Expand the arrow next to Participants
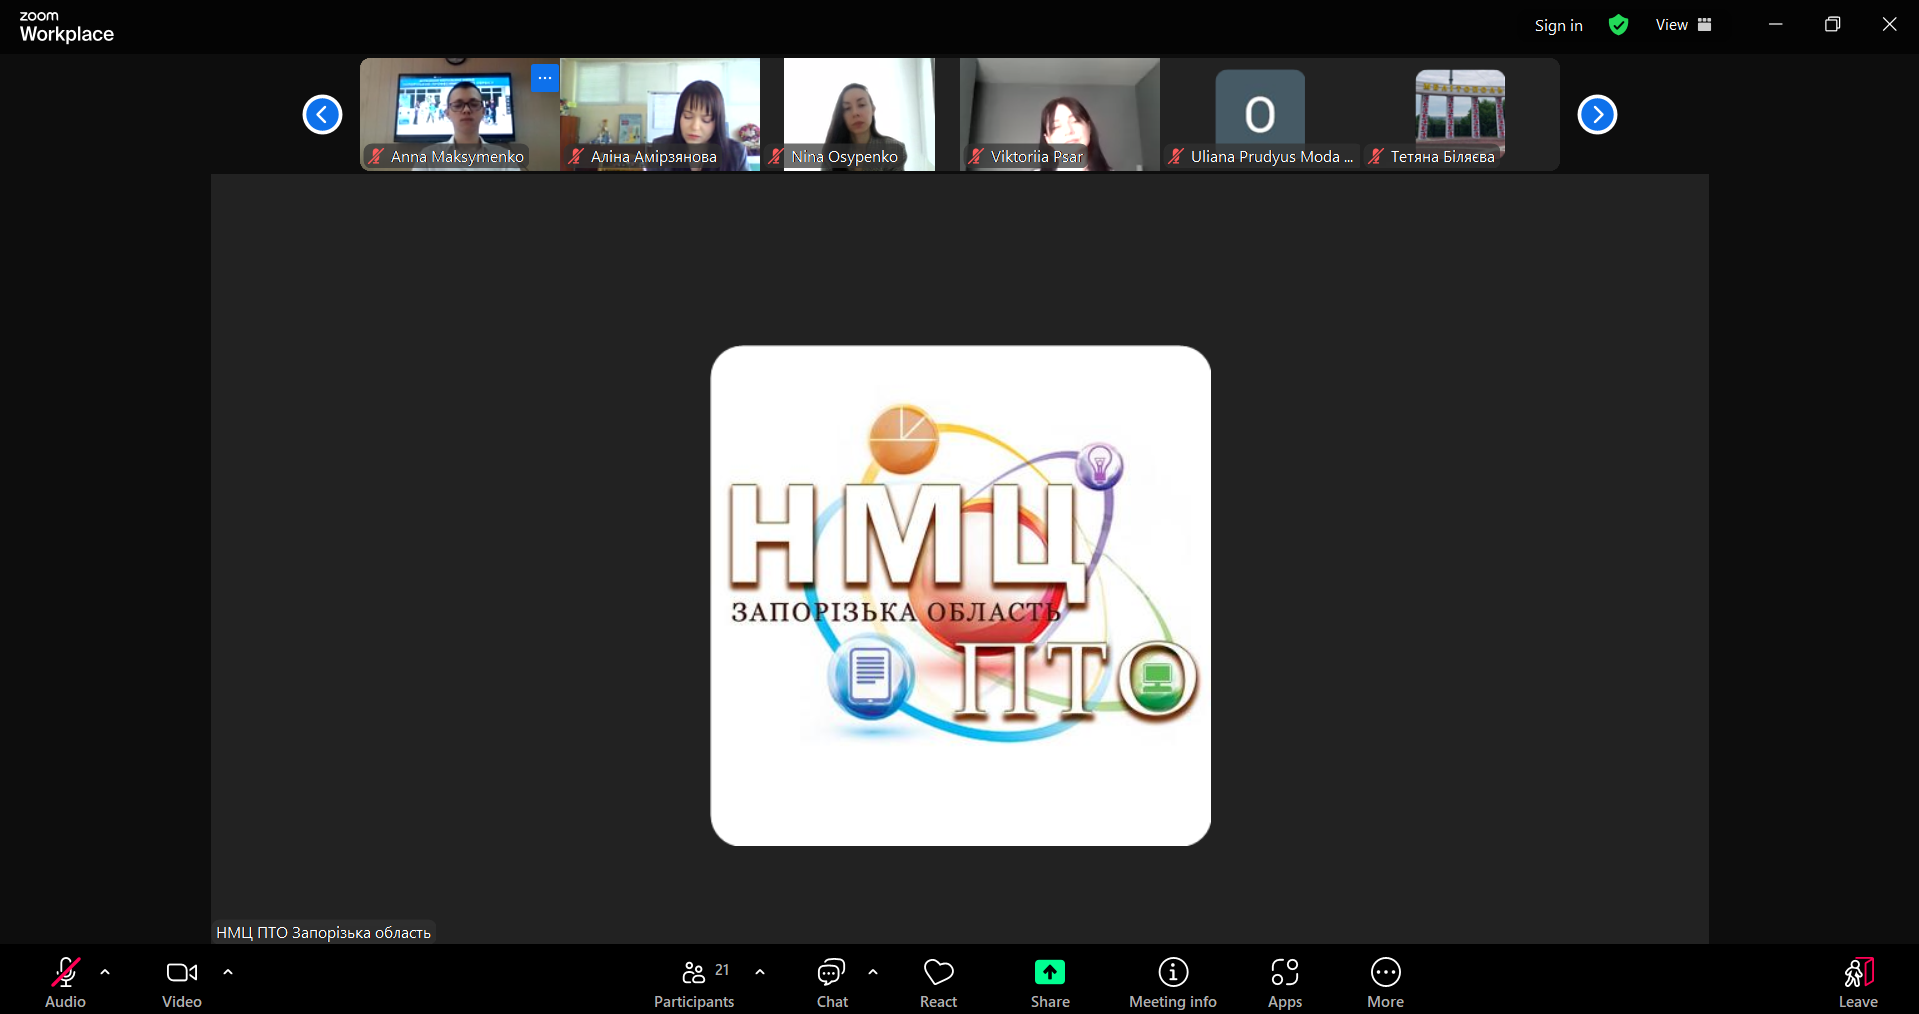Screen dimensions: 1919x1014 (x=760, y=972)
